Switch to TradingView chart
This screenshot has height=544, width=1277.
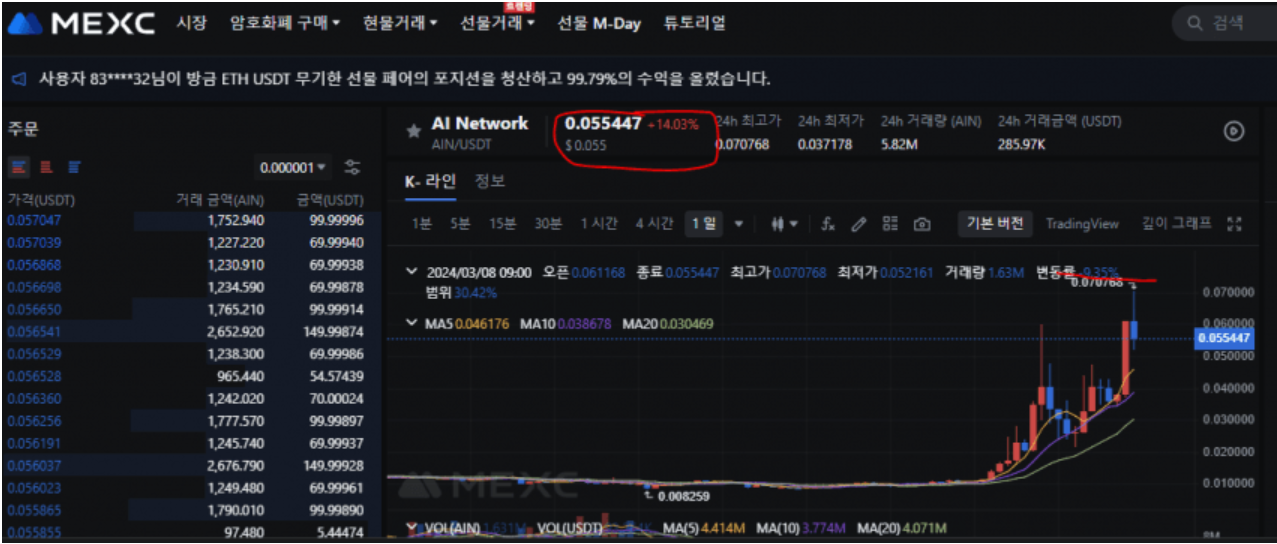click(x=1082, y=224)
